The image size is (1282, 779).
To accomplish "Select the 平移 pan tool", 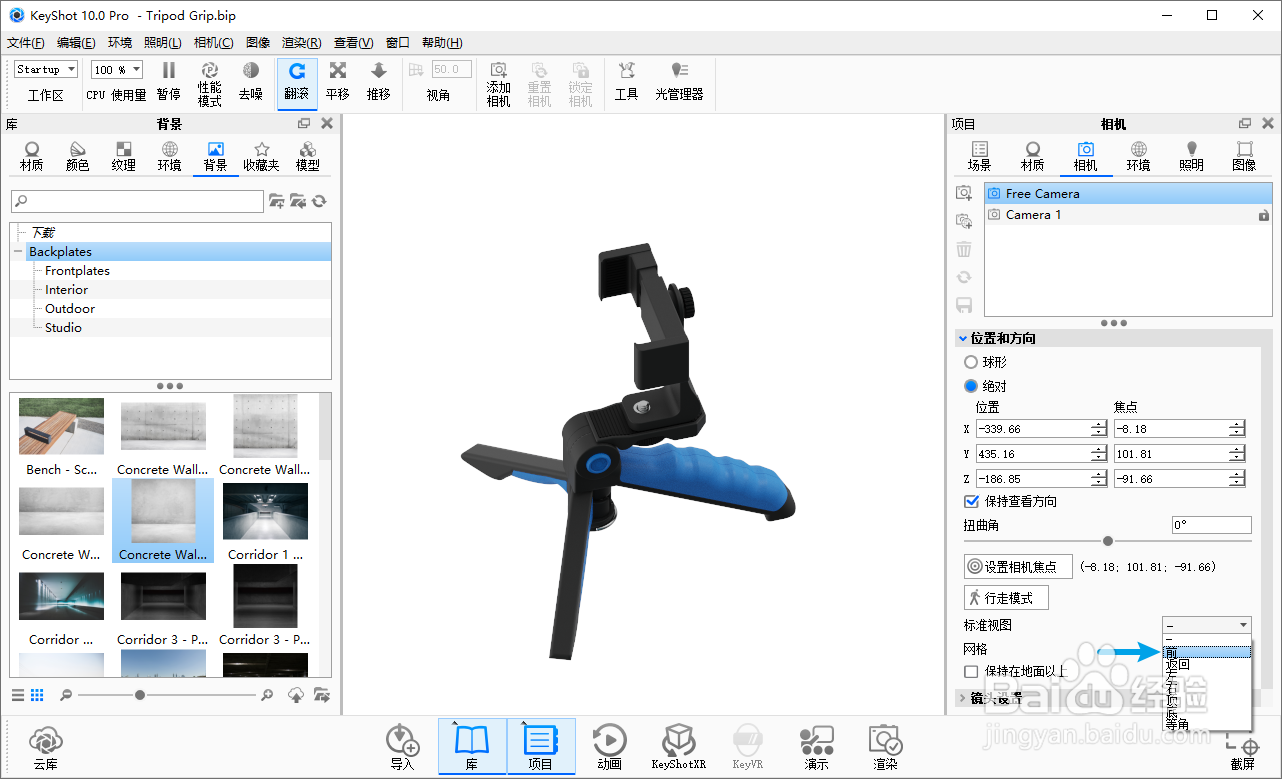I will tap(338, 82).
